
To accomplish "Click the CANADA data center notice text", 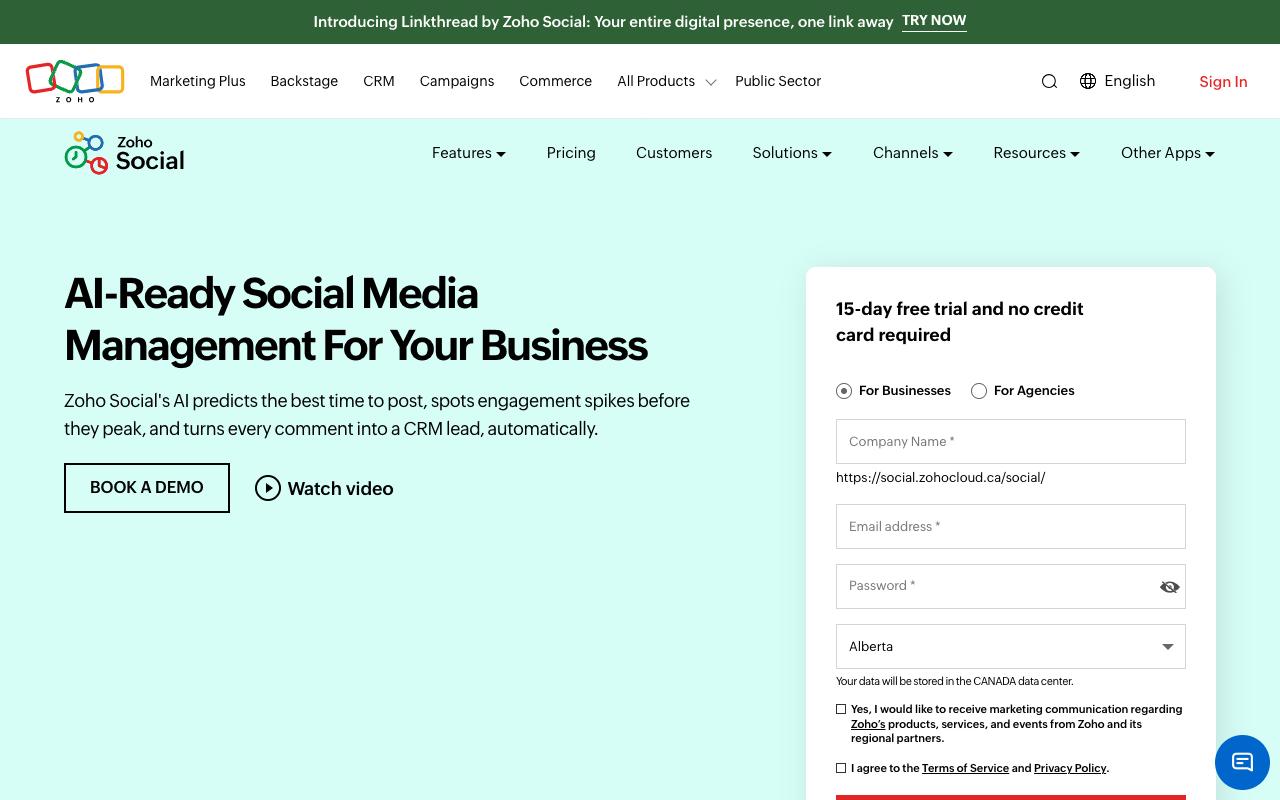I will 955,681.
